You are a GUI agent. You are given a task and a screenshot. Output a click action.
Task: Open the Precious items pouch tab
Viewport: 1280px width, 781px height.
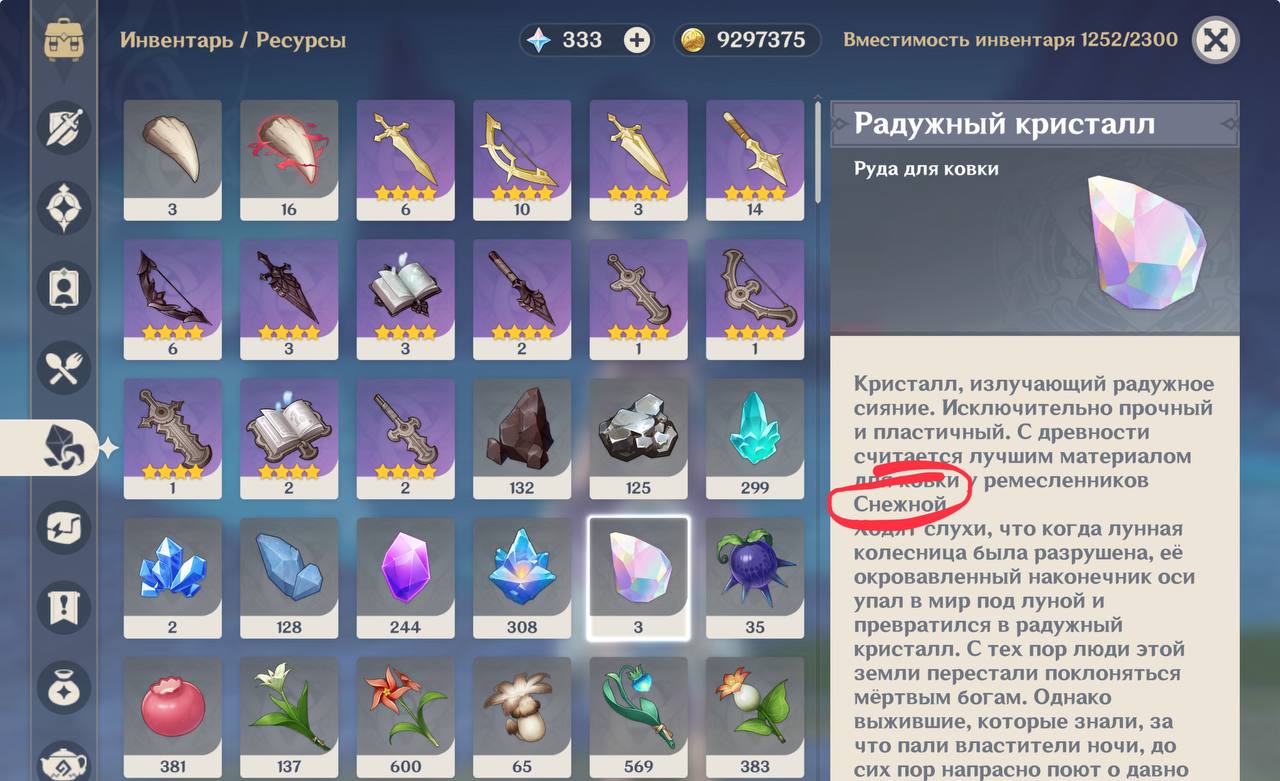pyautogui.click(x=64, y=687)
